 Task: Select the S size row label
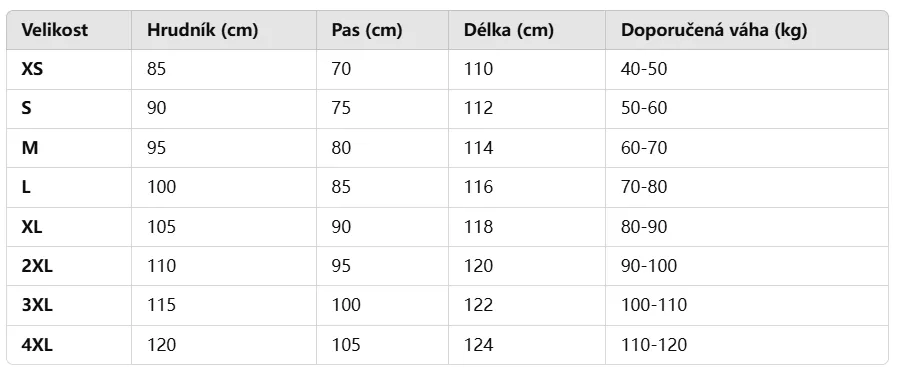coord(26,109)
